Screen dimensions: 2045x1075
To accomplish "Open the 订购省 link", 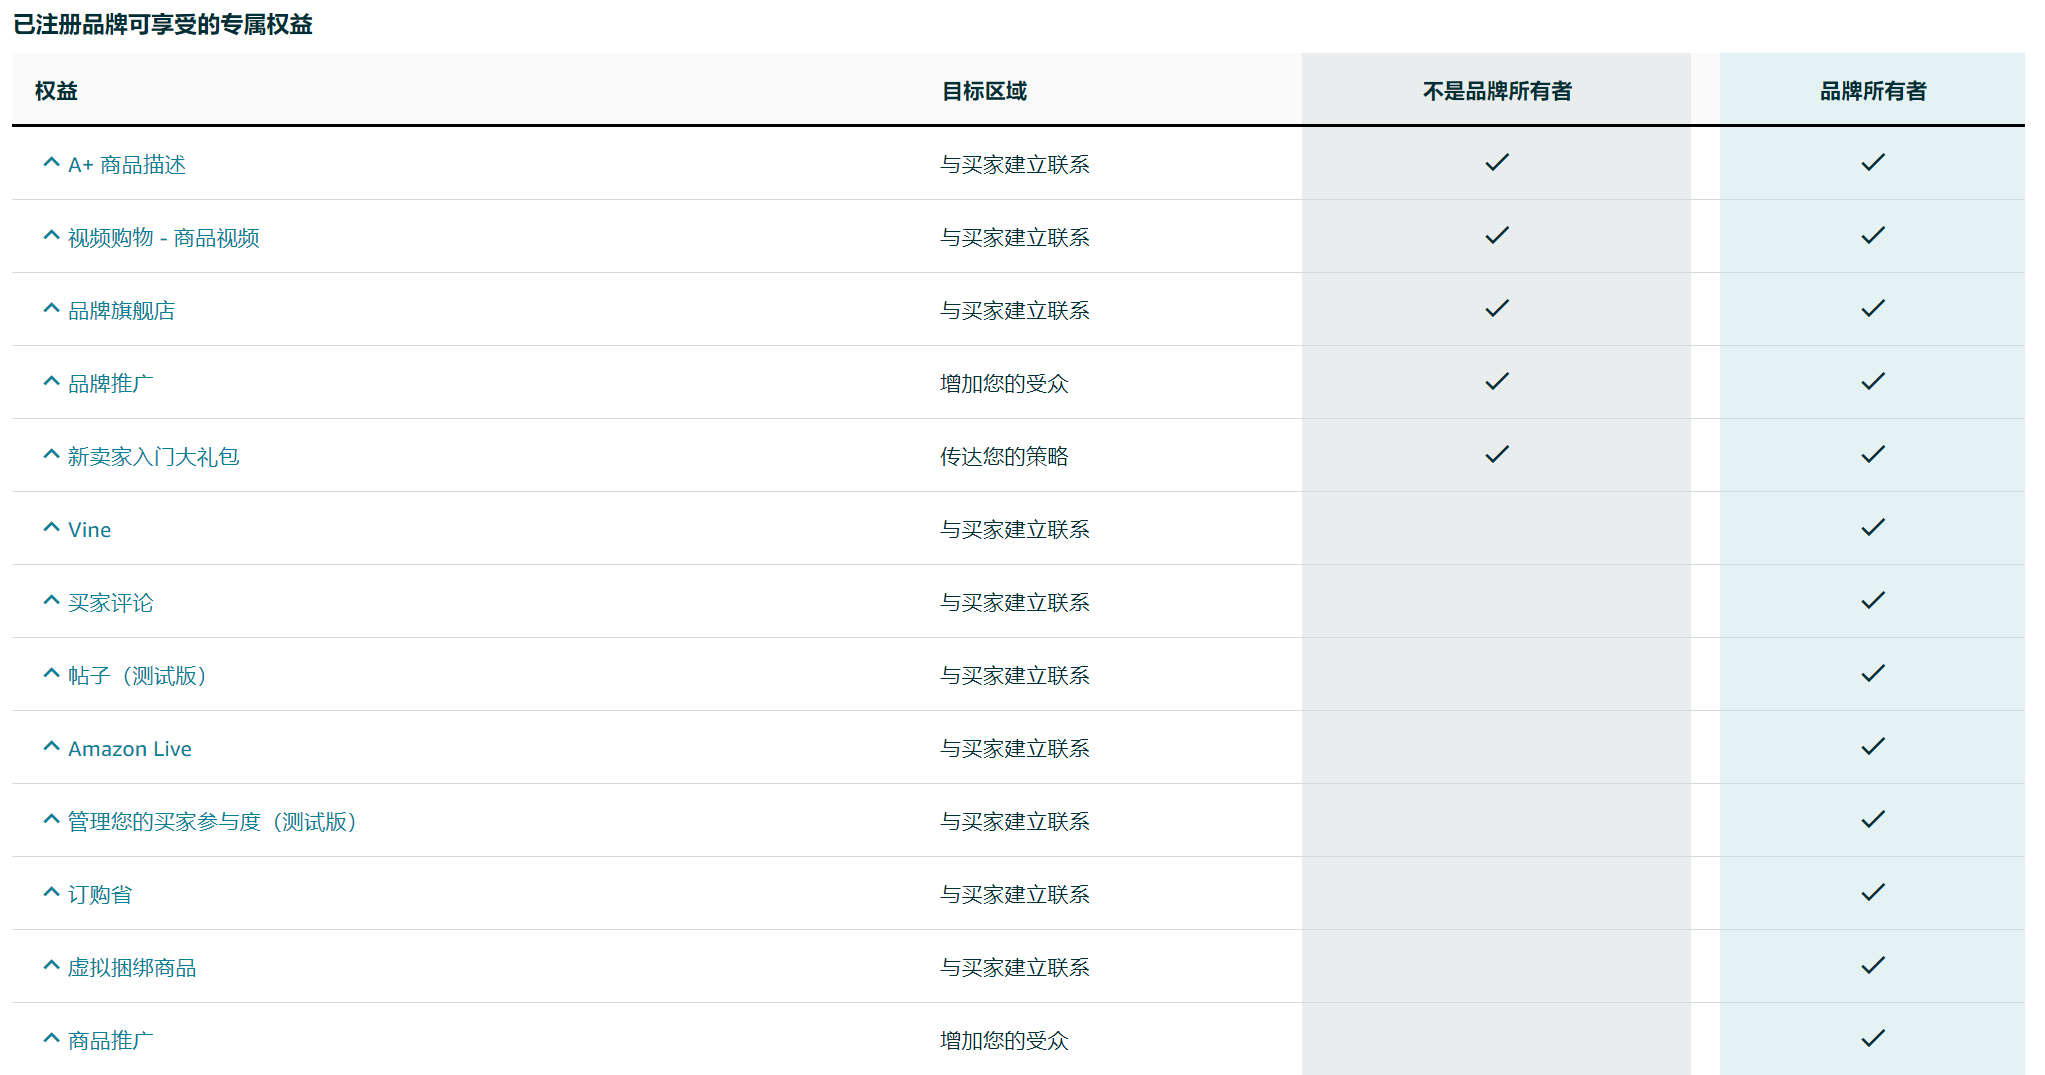I will click(x=100, y=895).
